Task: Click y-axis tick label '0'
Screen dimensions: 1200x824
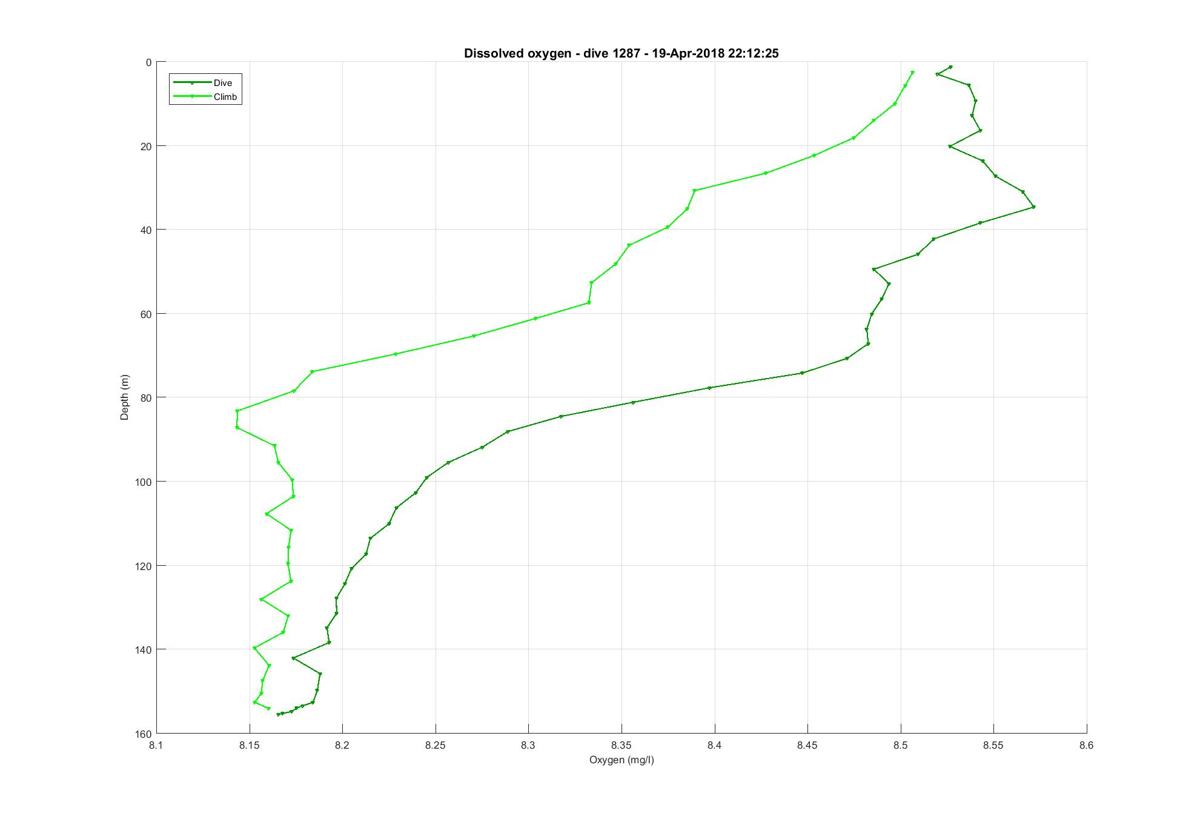Action: pyautogui.click(x=148, y=62)
